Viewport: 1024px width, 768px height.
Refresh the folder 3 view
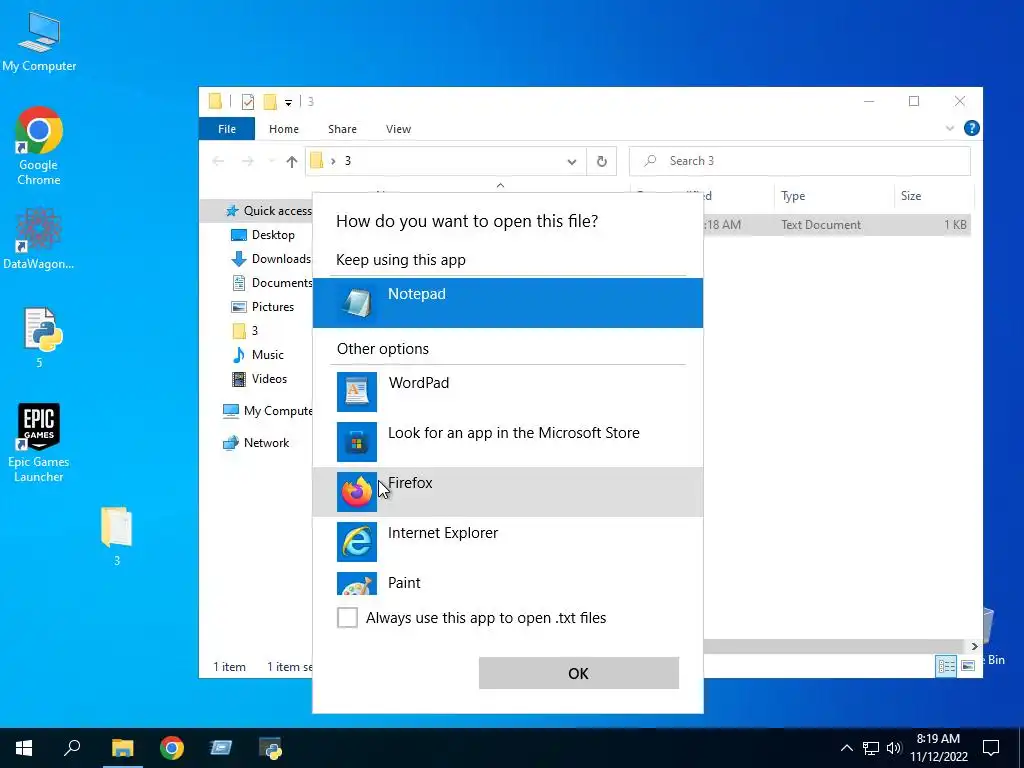tap(601, 161)
